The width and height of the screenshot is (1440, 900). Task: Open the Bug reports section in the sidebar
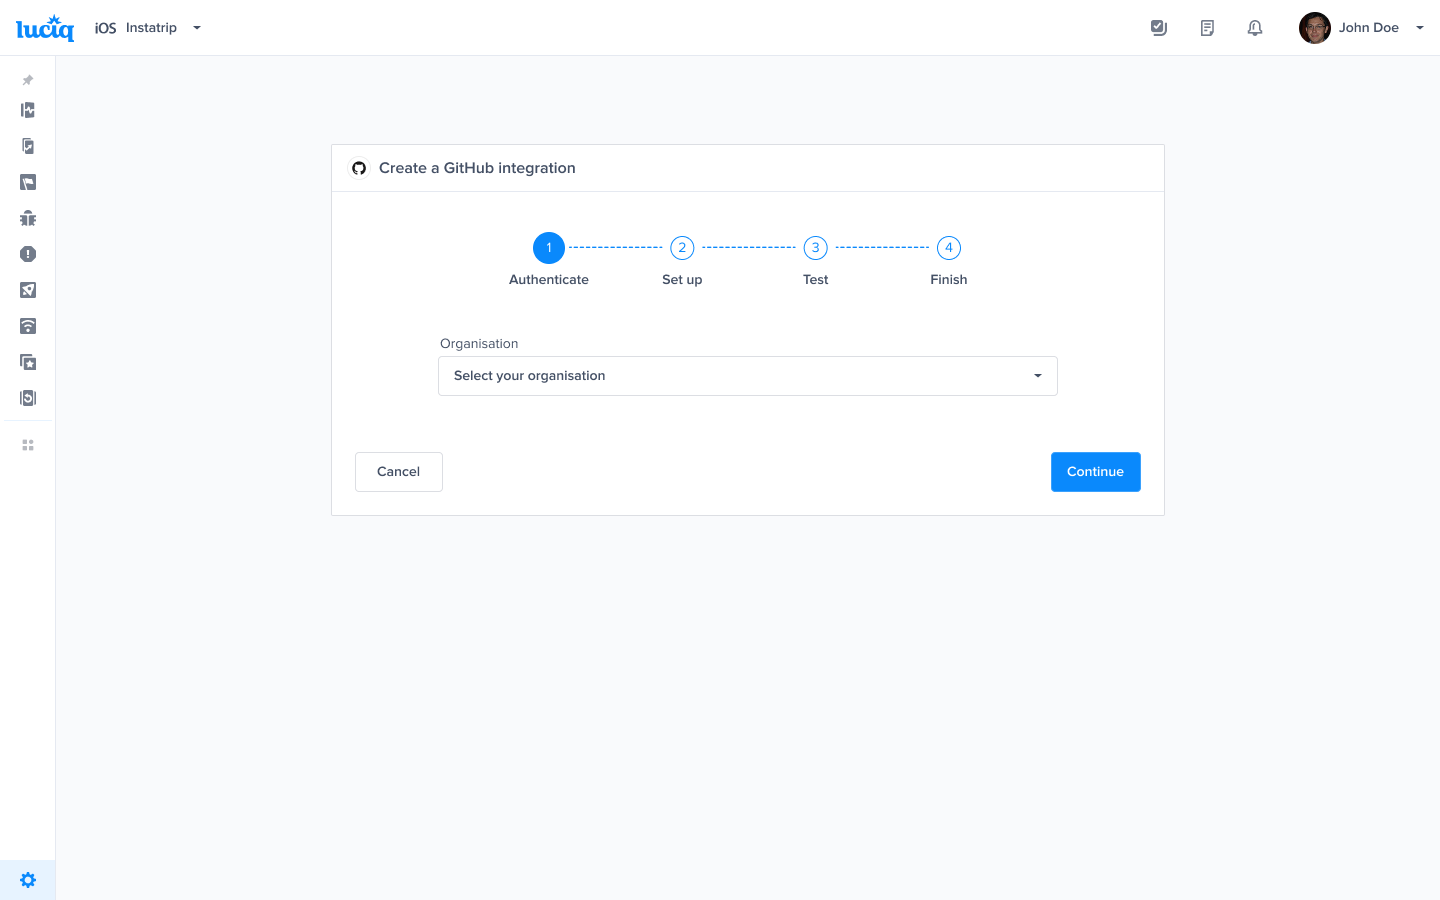pos(27,217)
